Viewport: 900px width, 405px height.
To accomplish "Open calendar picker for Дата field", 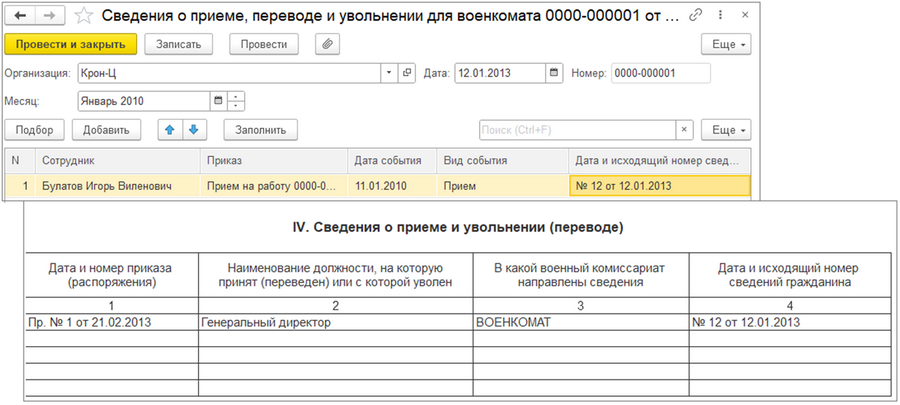I will click(x=554, y=73).
